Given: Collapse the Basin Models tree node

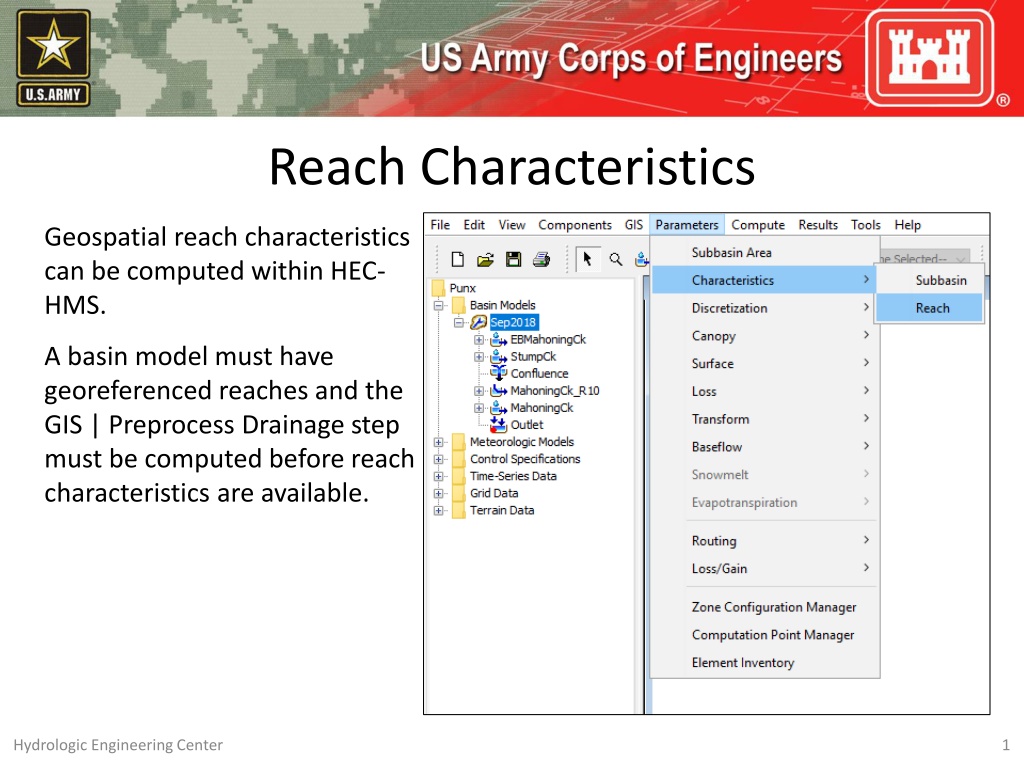Looking at the screenshot, I should [x=438, y=305].
